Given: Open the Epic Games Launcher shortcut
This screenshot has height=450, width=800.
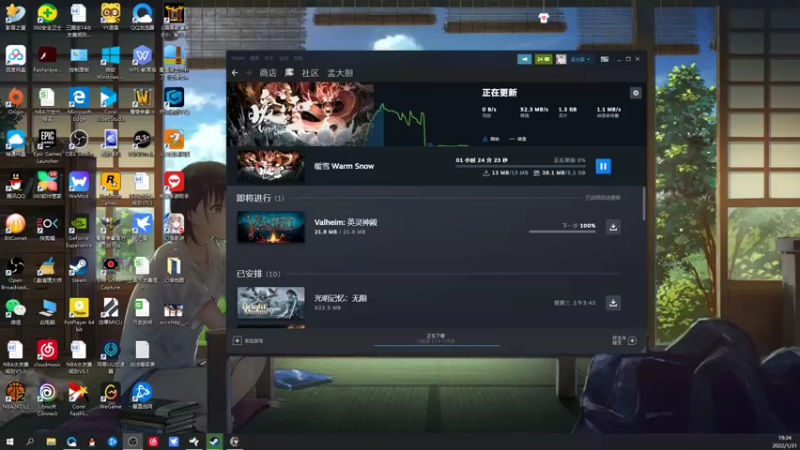Looking at the screenshot, I should (47, 146).
